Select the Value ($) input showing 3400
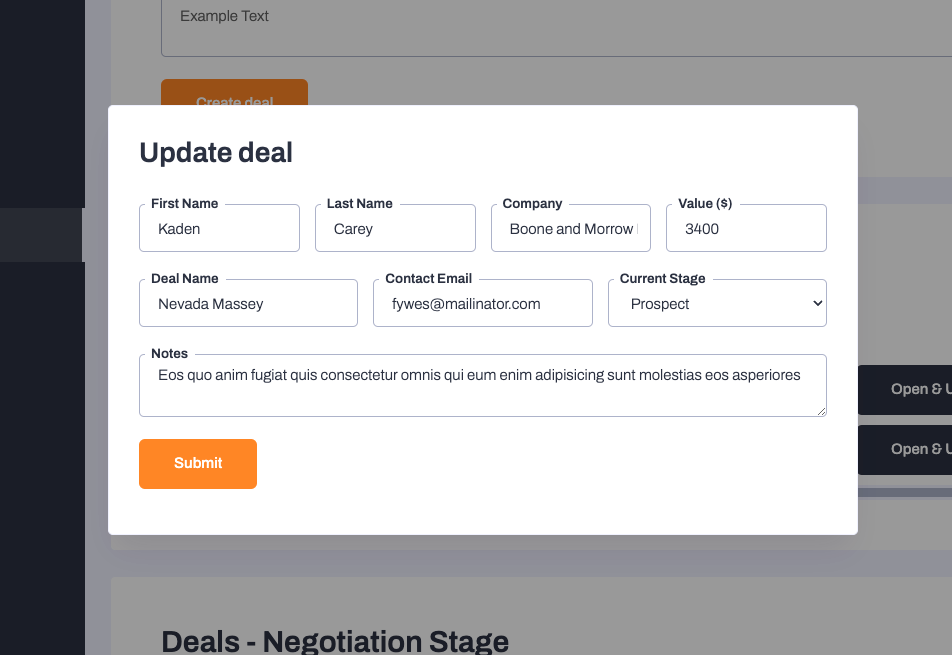Screen dimensions: 952x655 click(x=746, y=229)
